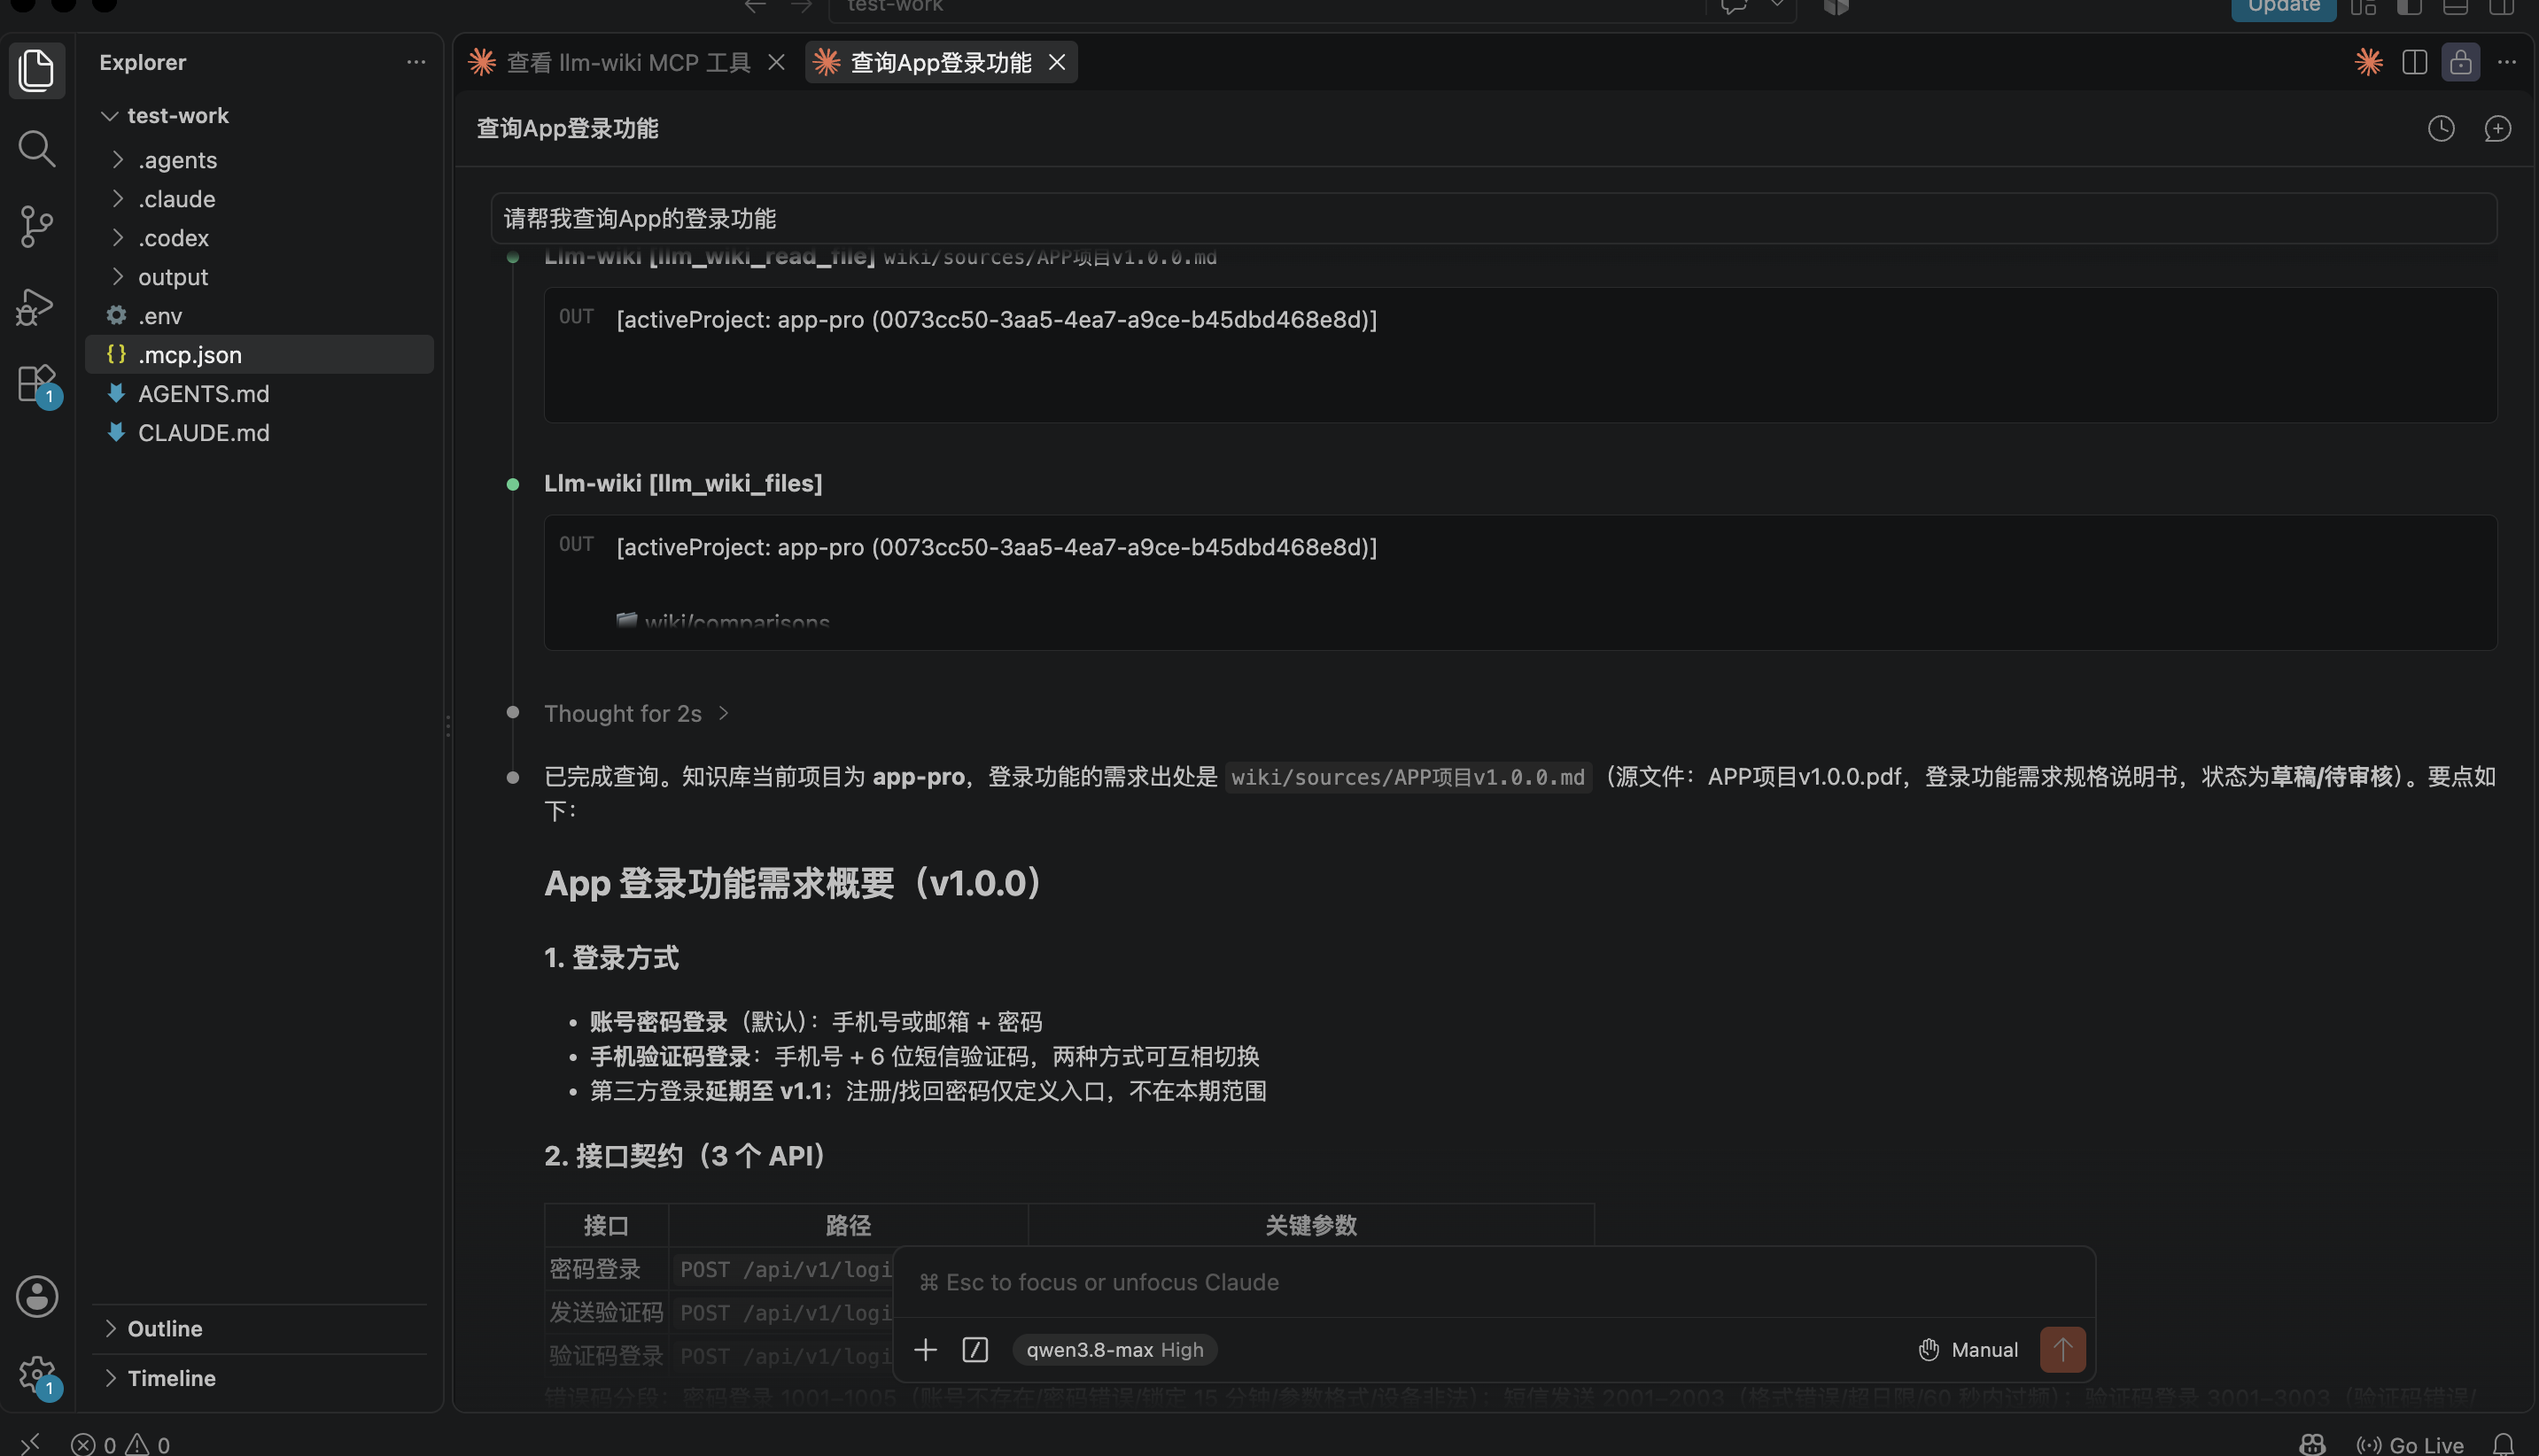Close the 查看 llm-wiki MCP 工具 tab
Image resolution: width=2539 pixels, height=1456 pixels.
(776, 62)
